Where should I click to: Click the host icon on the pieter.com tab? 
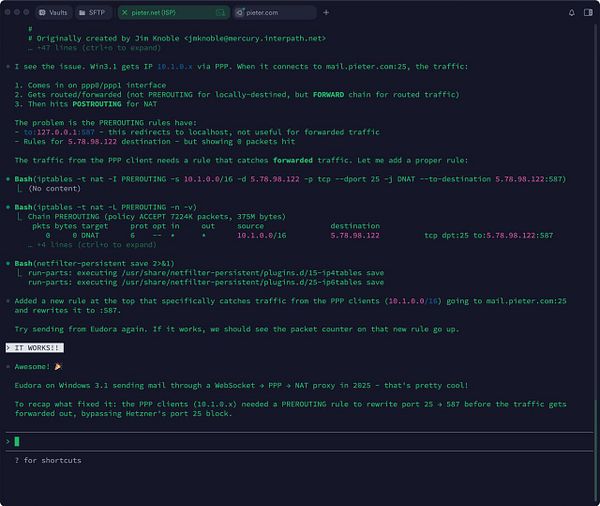(240, 13)
